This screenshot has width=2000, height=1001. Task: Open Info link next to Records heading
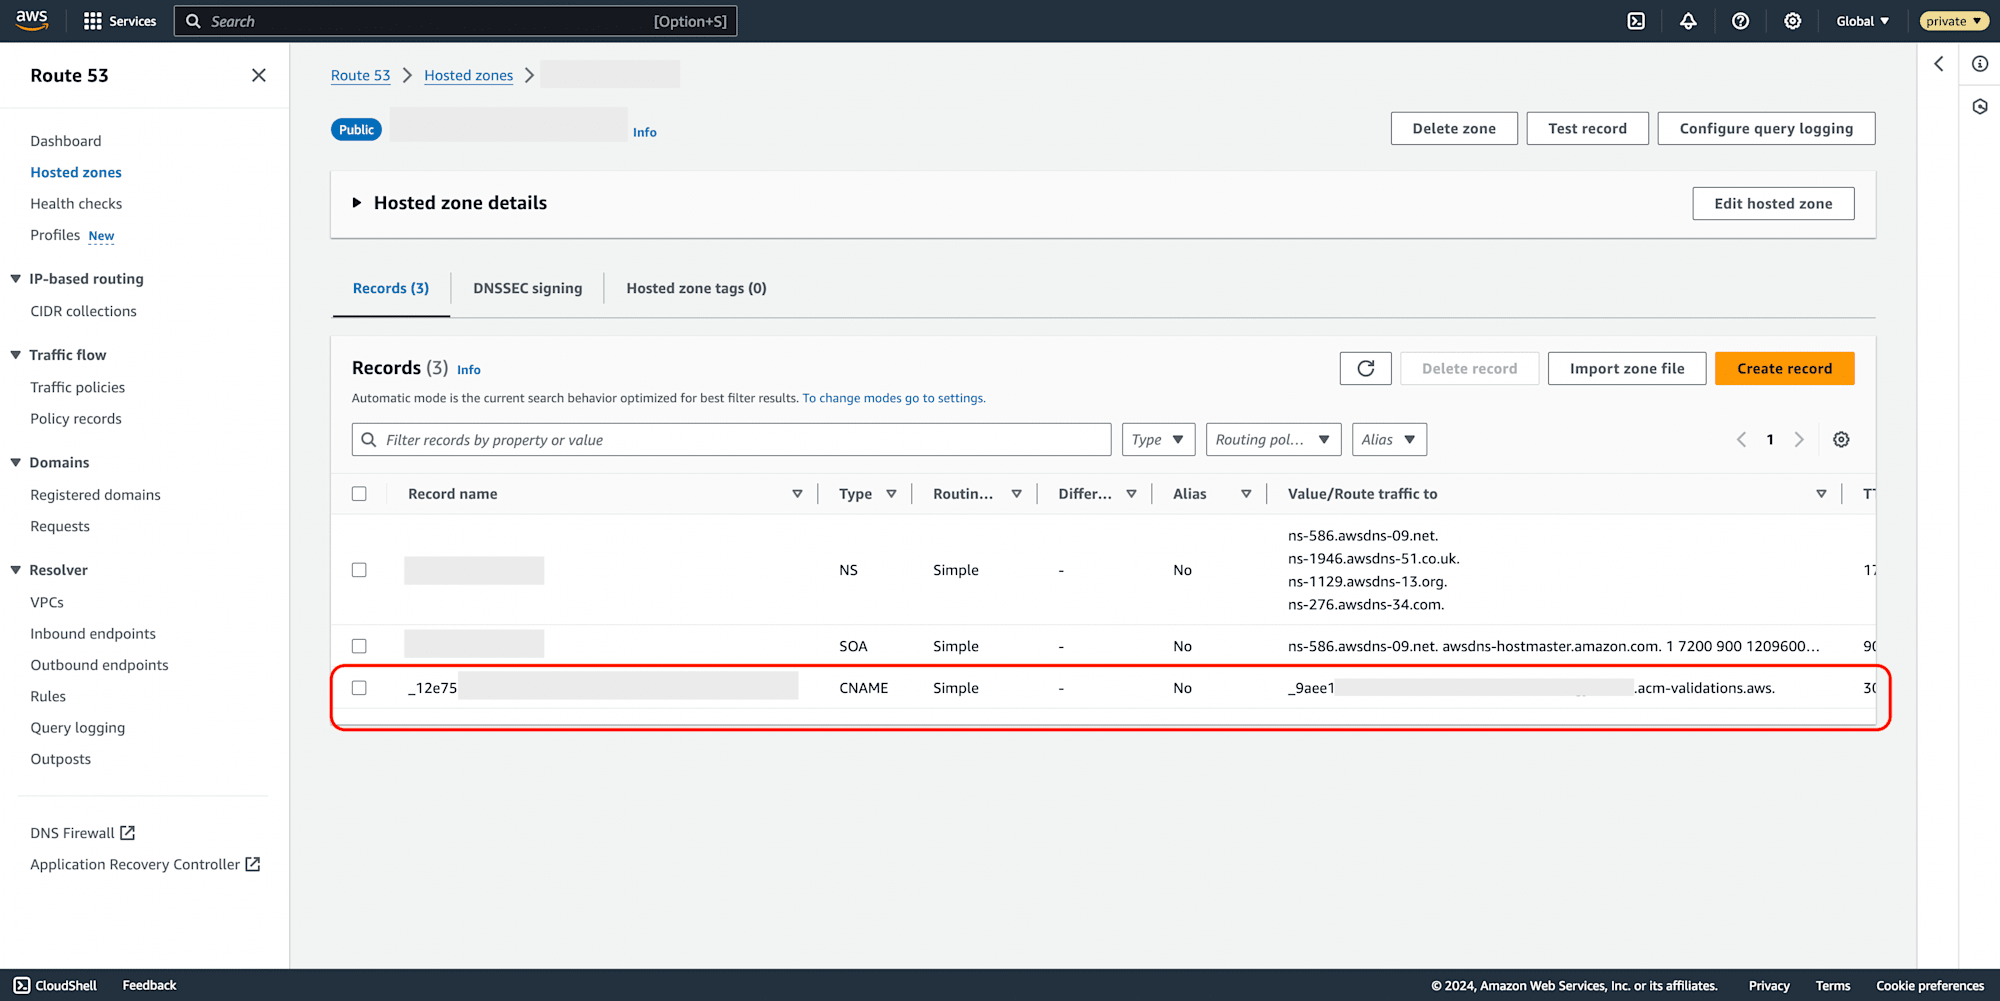(469, 370)
